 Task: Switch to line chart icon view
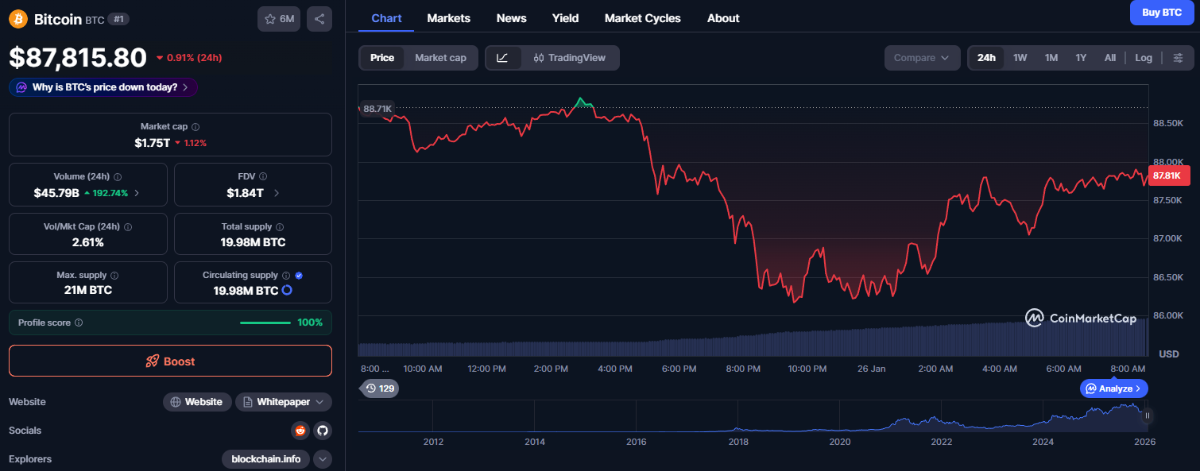[502, 58]
